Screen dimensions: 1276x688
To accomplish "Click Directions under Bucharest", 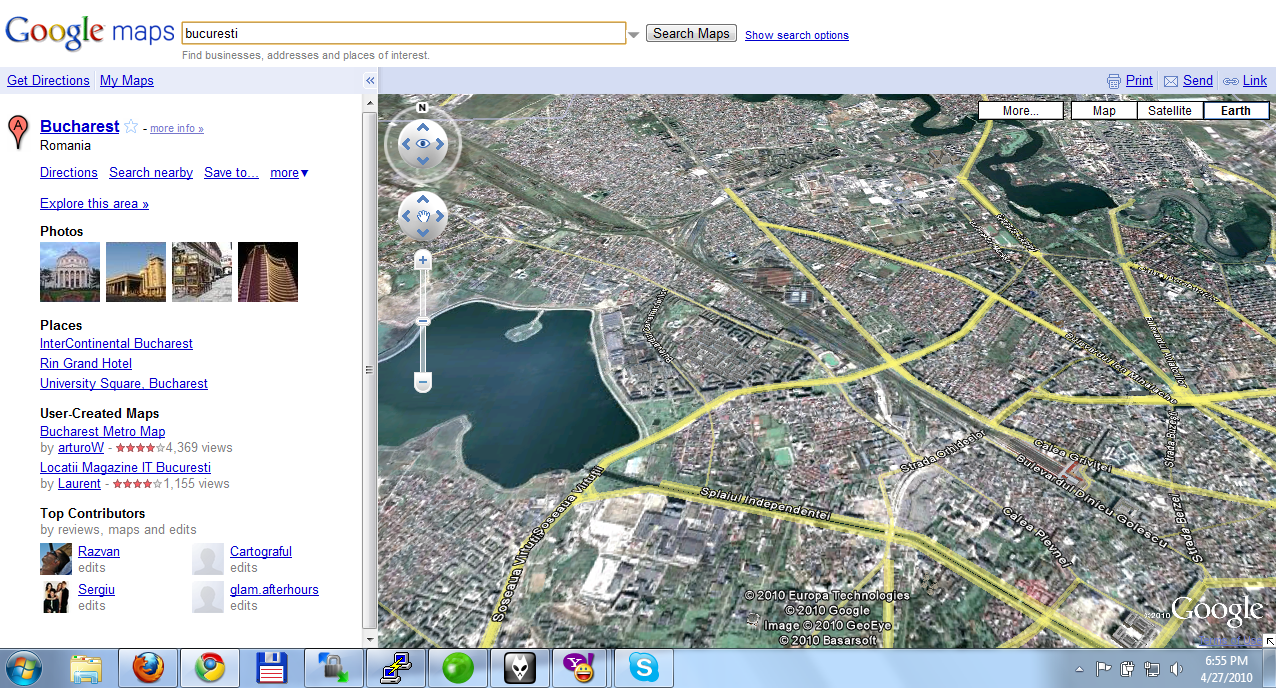I will point(69,173).
